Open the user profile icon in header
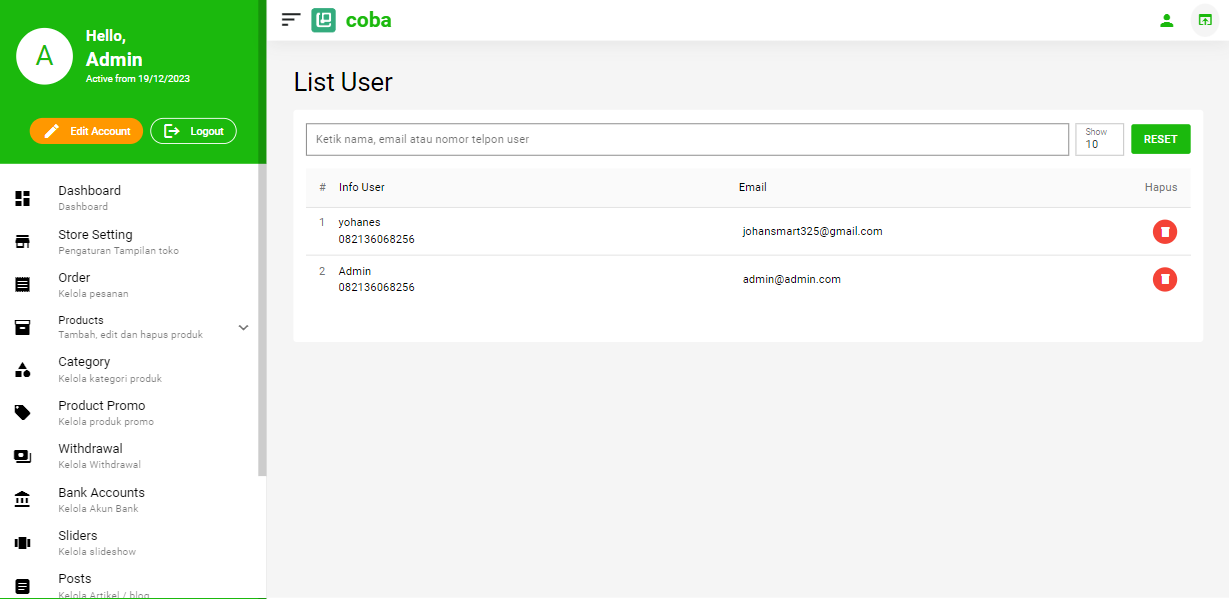The width and height of the screenshot is (1229, 599). (1166, 20)
